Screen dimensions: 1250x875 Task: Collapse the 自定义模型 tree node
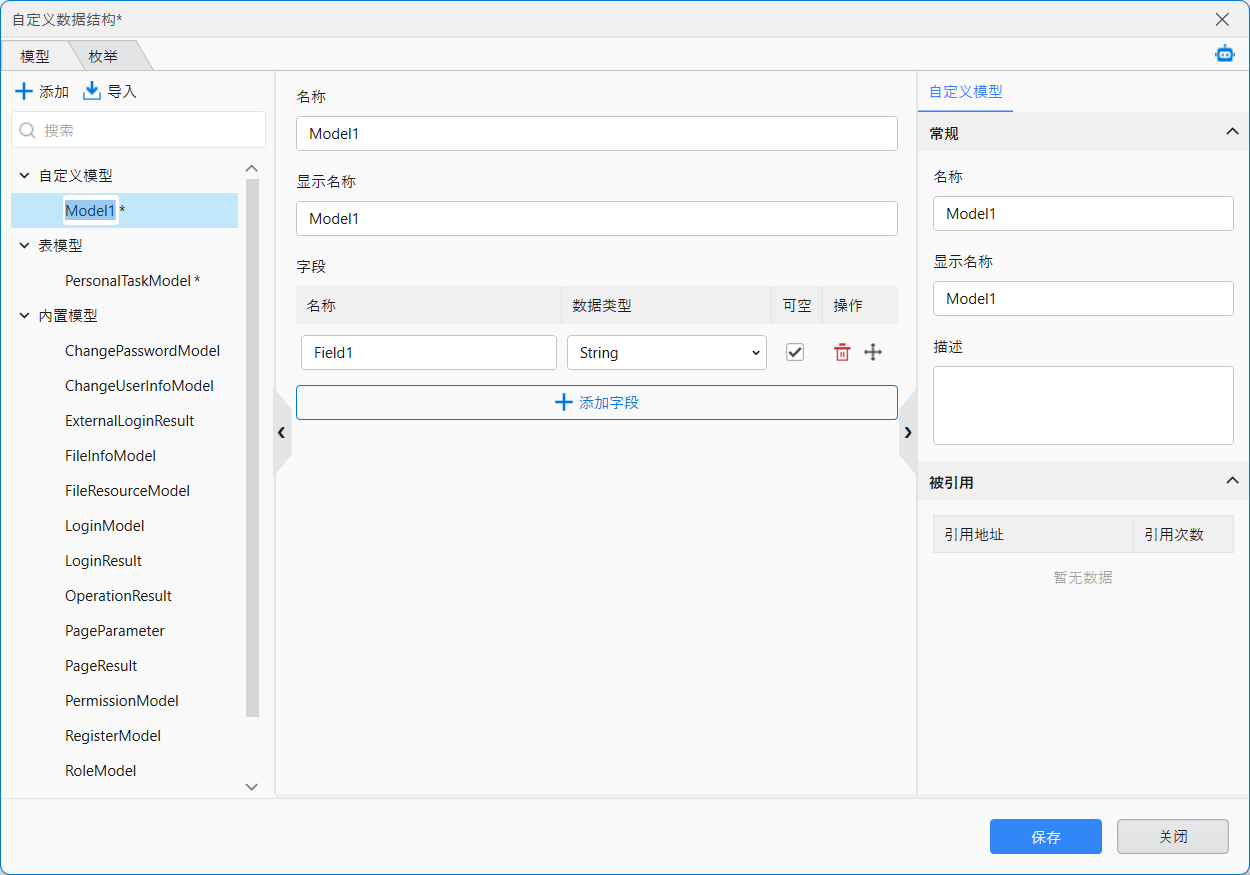click(x=25, y=175)
